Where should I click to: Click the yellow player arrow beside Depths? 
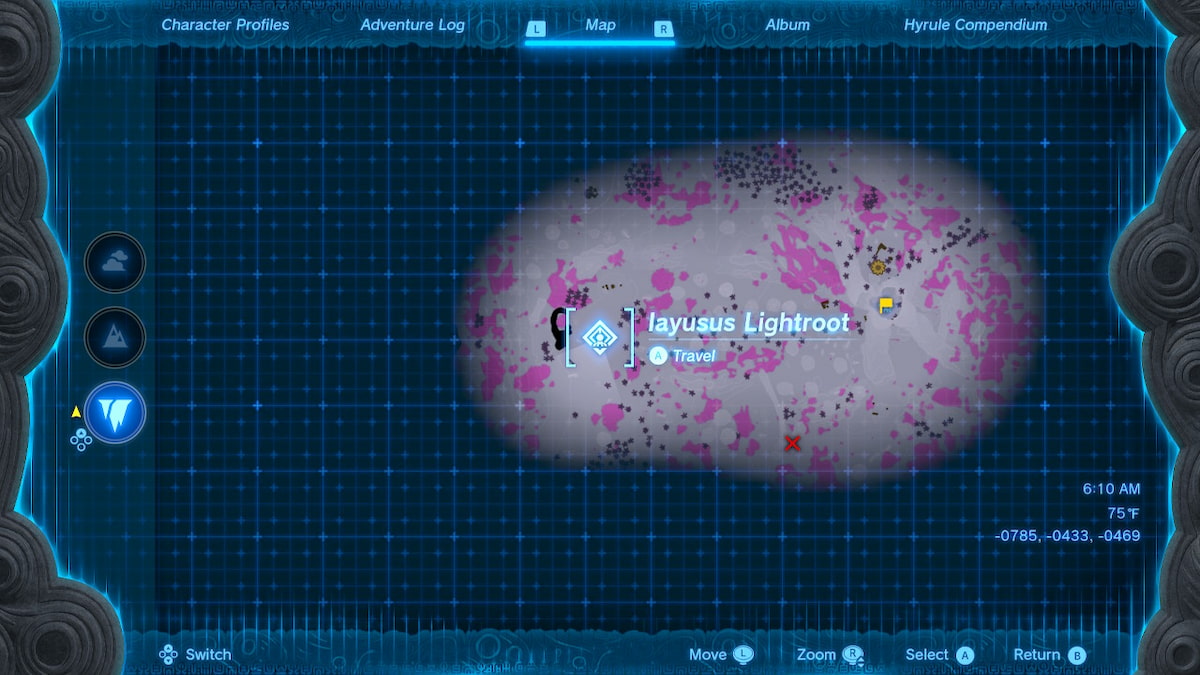point(76,411)
